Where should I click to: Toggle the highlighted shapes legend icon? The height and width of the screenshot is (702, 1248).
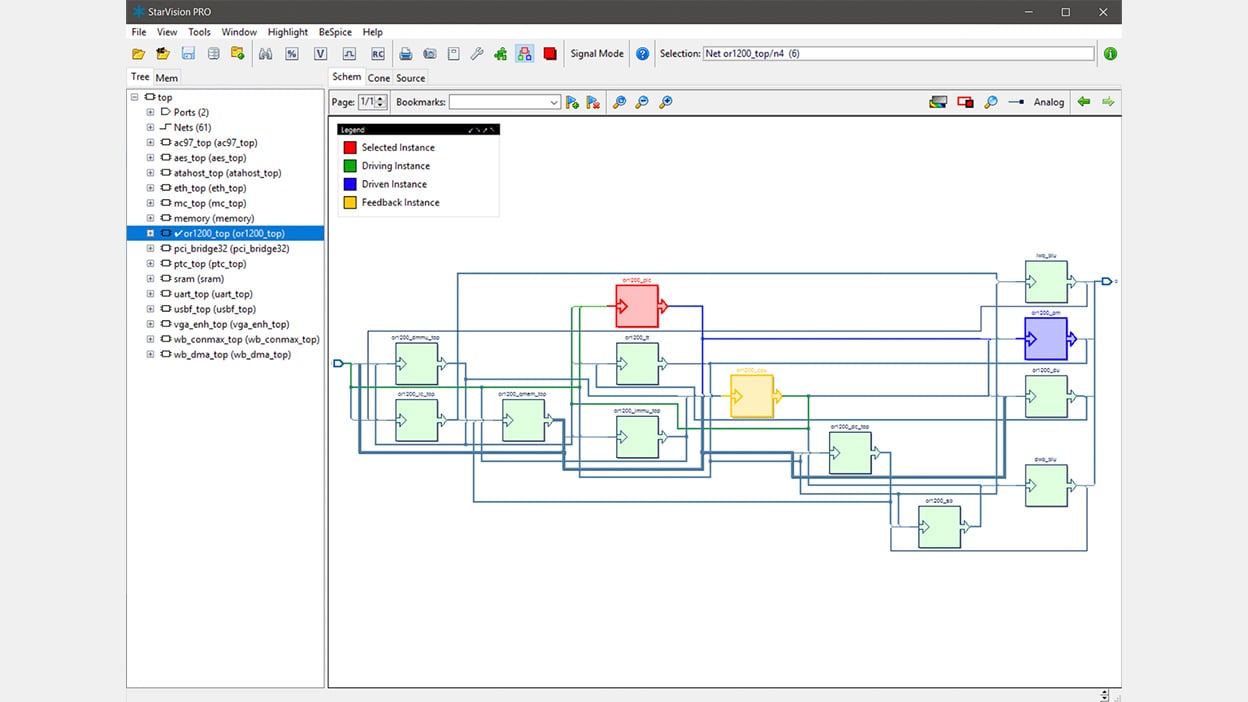tap(525, 54)
